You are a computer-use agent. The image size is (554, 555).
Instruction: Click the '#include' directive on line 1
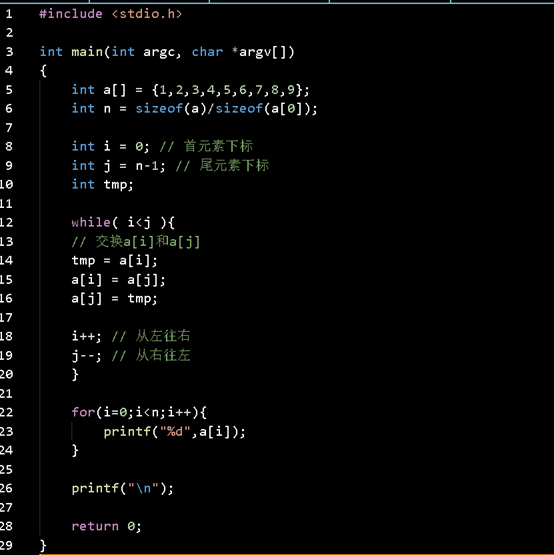71,14
